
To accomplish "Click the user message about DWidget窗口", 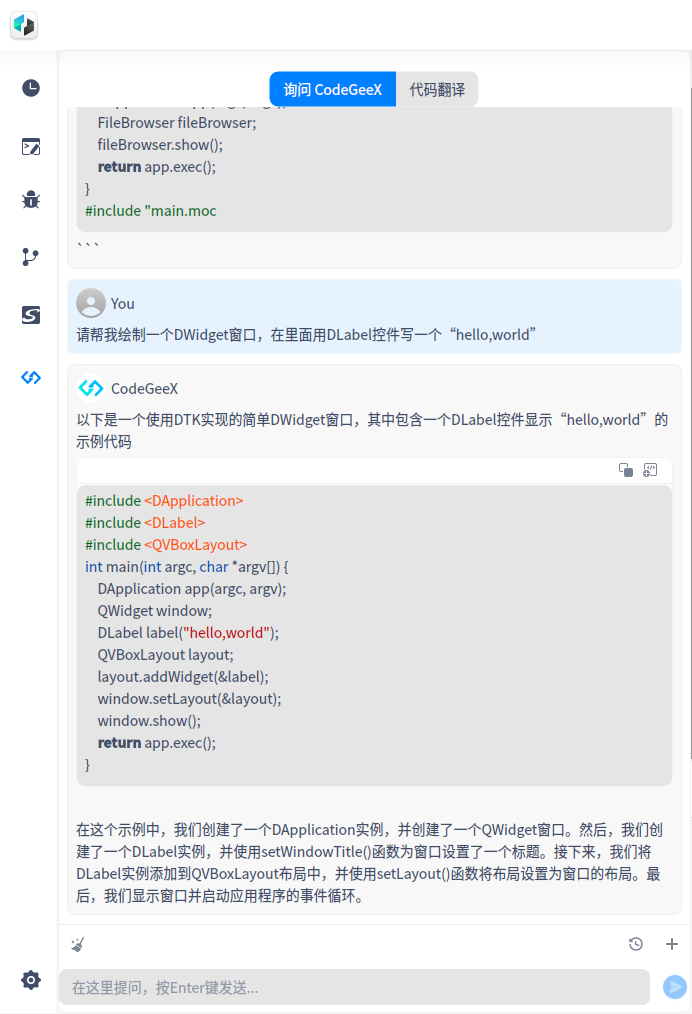I will coord(307,334).
